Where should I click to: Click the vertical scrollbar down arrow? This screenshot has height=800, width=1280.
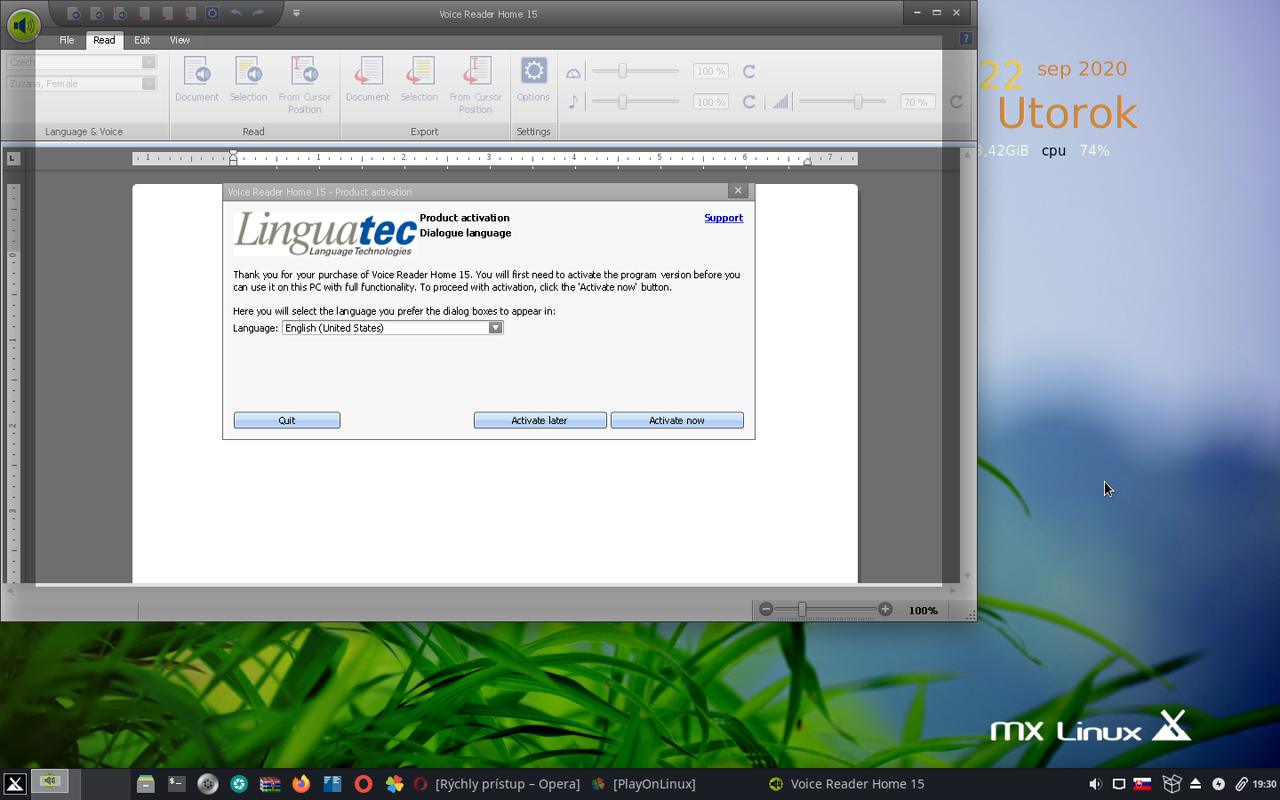tap(968, 577)
